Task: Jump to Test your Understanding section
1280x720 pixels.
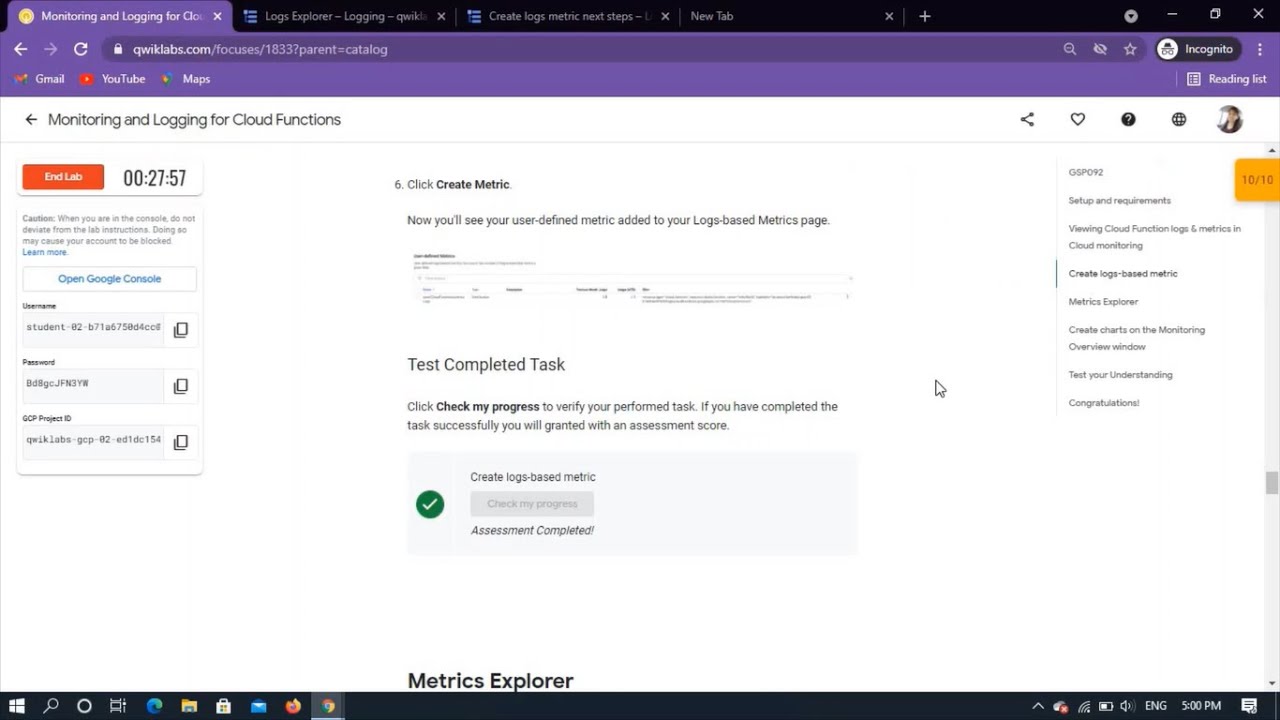Action: pos(1121,375)
